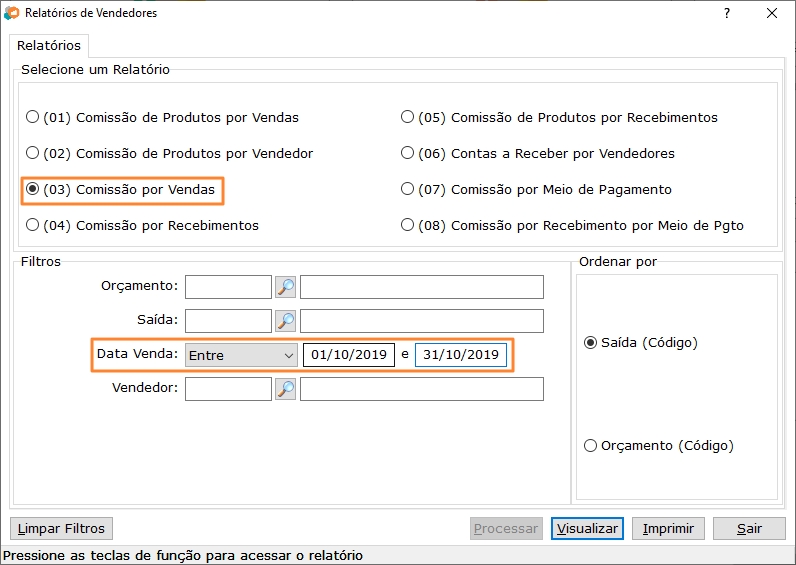Click the Sair button
This screenshot has width=796, height=565.
[x=749, y=528]
